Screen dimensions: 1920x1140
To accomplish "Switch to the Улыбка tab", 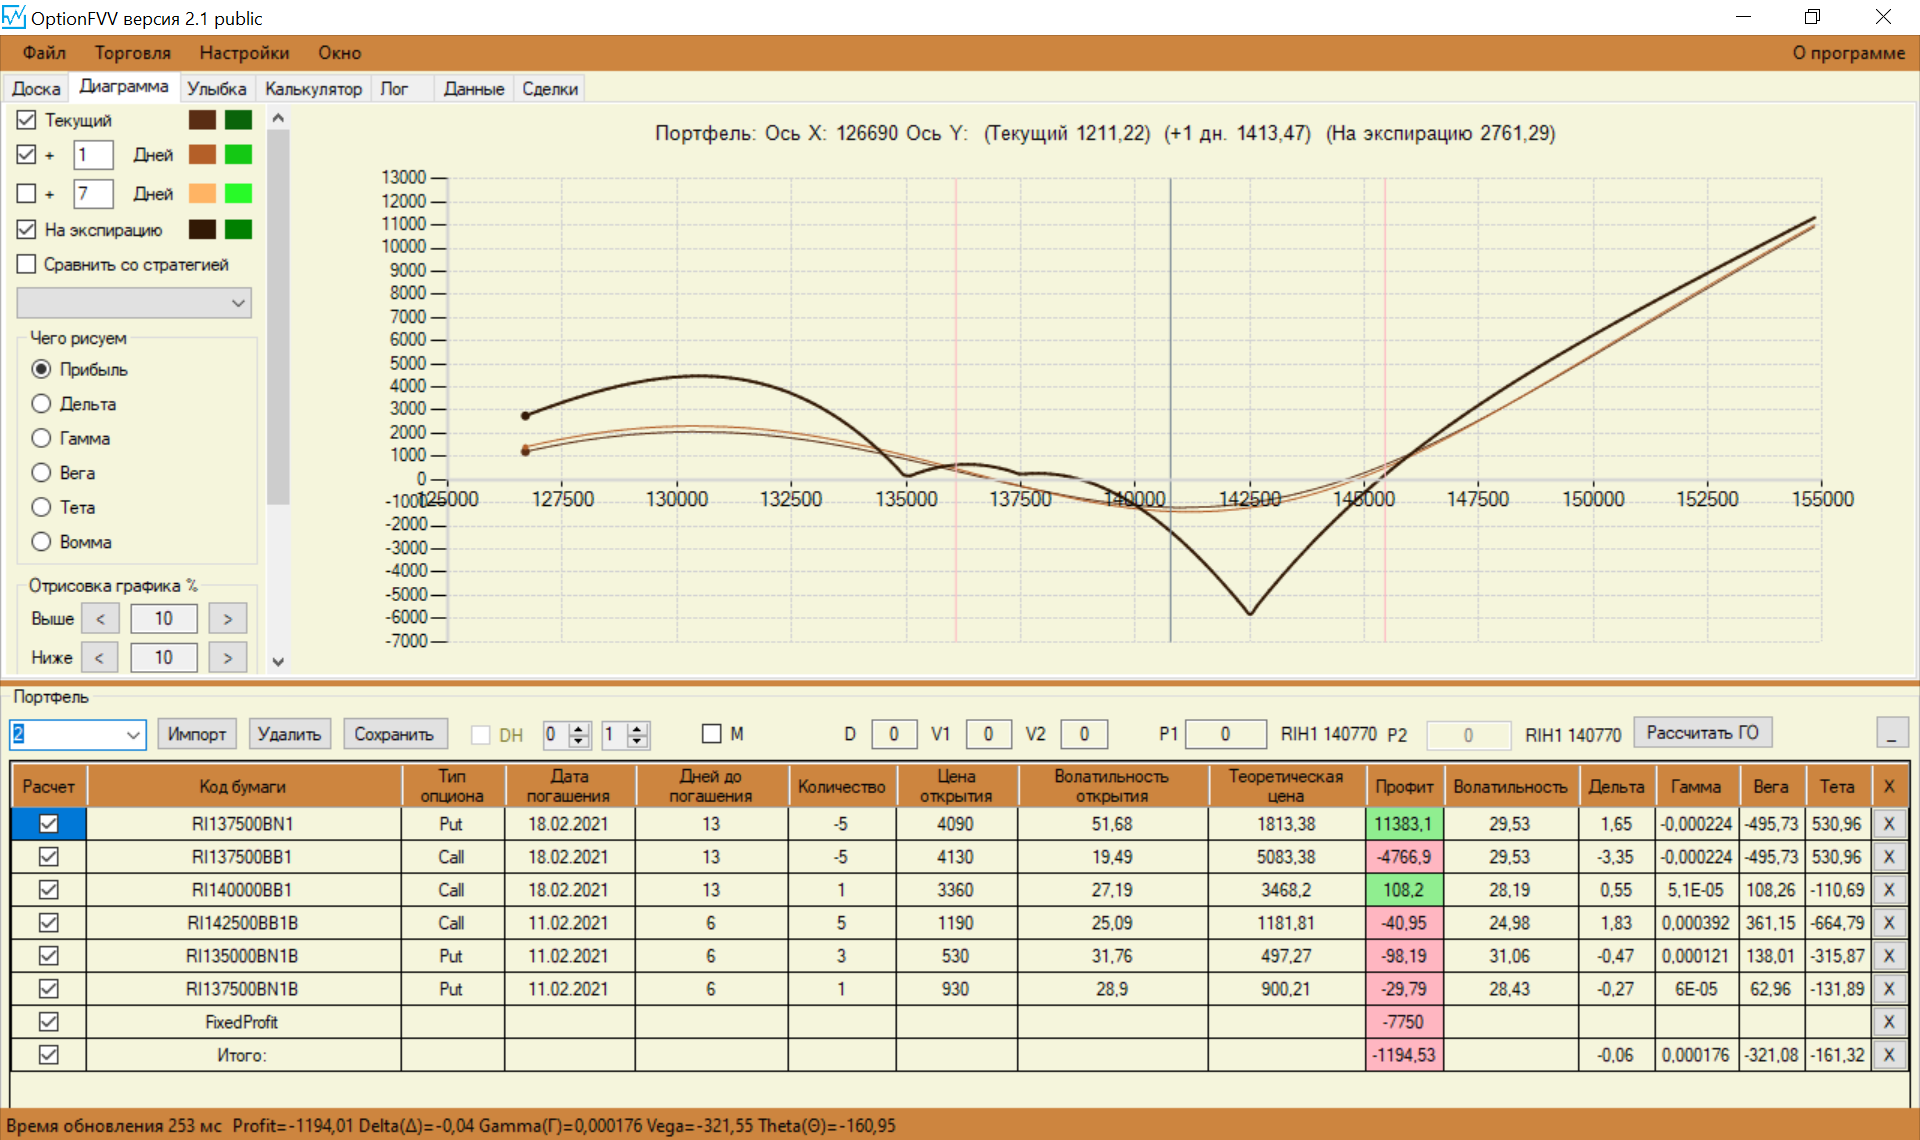I will pos(216,89).
